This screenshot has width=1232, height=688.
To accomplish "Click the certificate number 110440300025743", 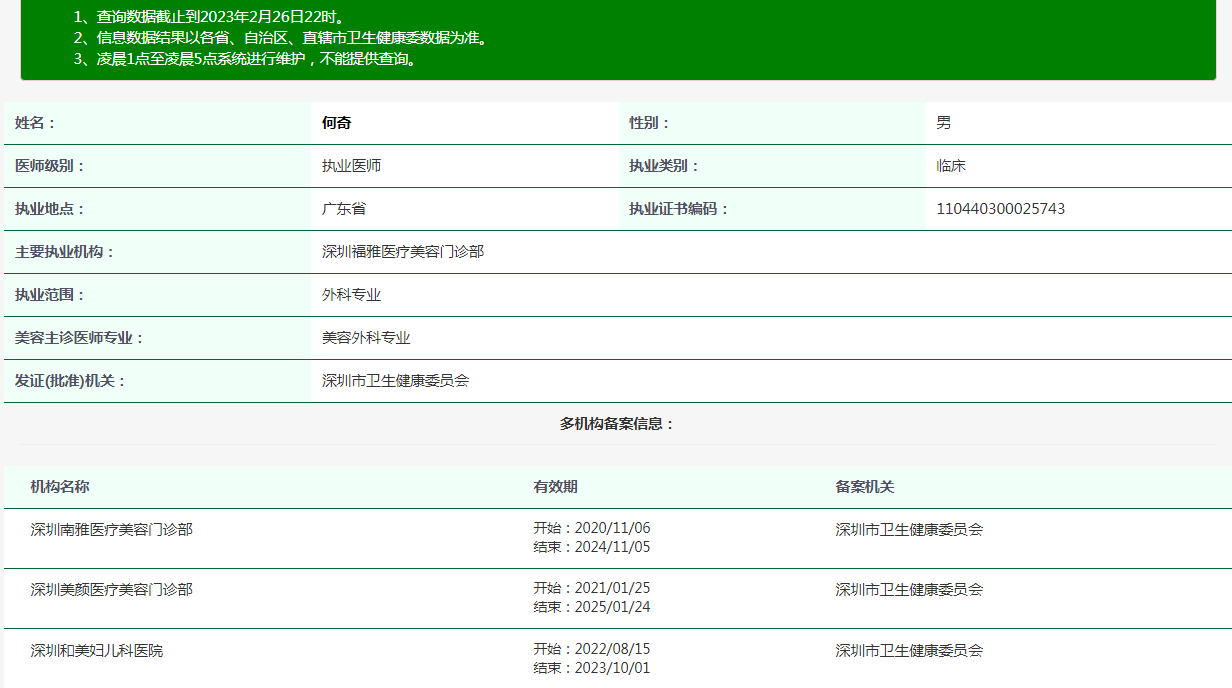I will click(x=1000, y=209).
